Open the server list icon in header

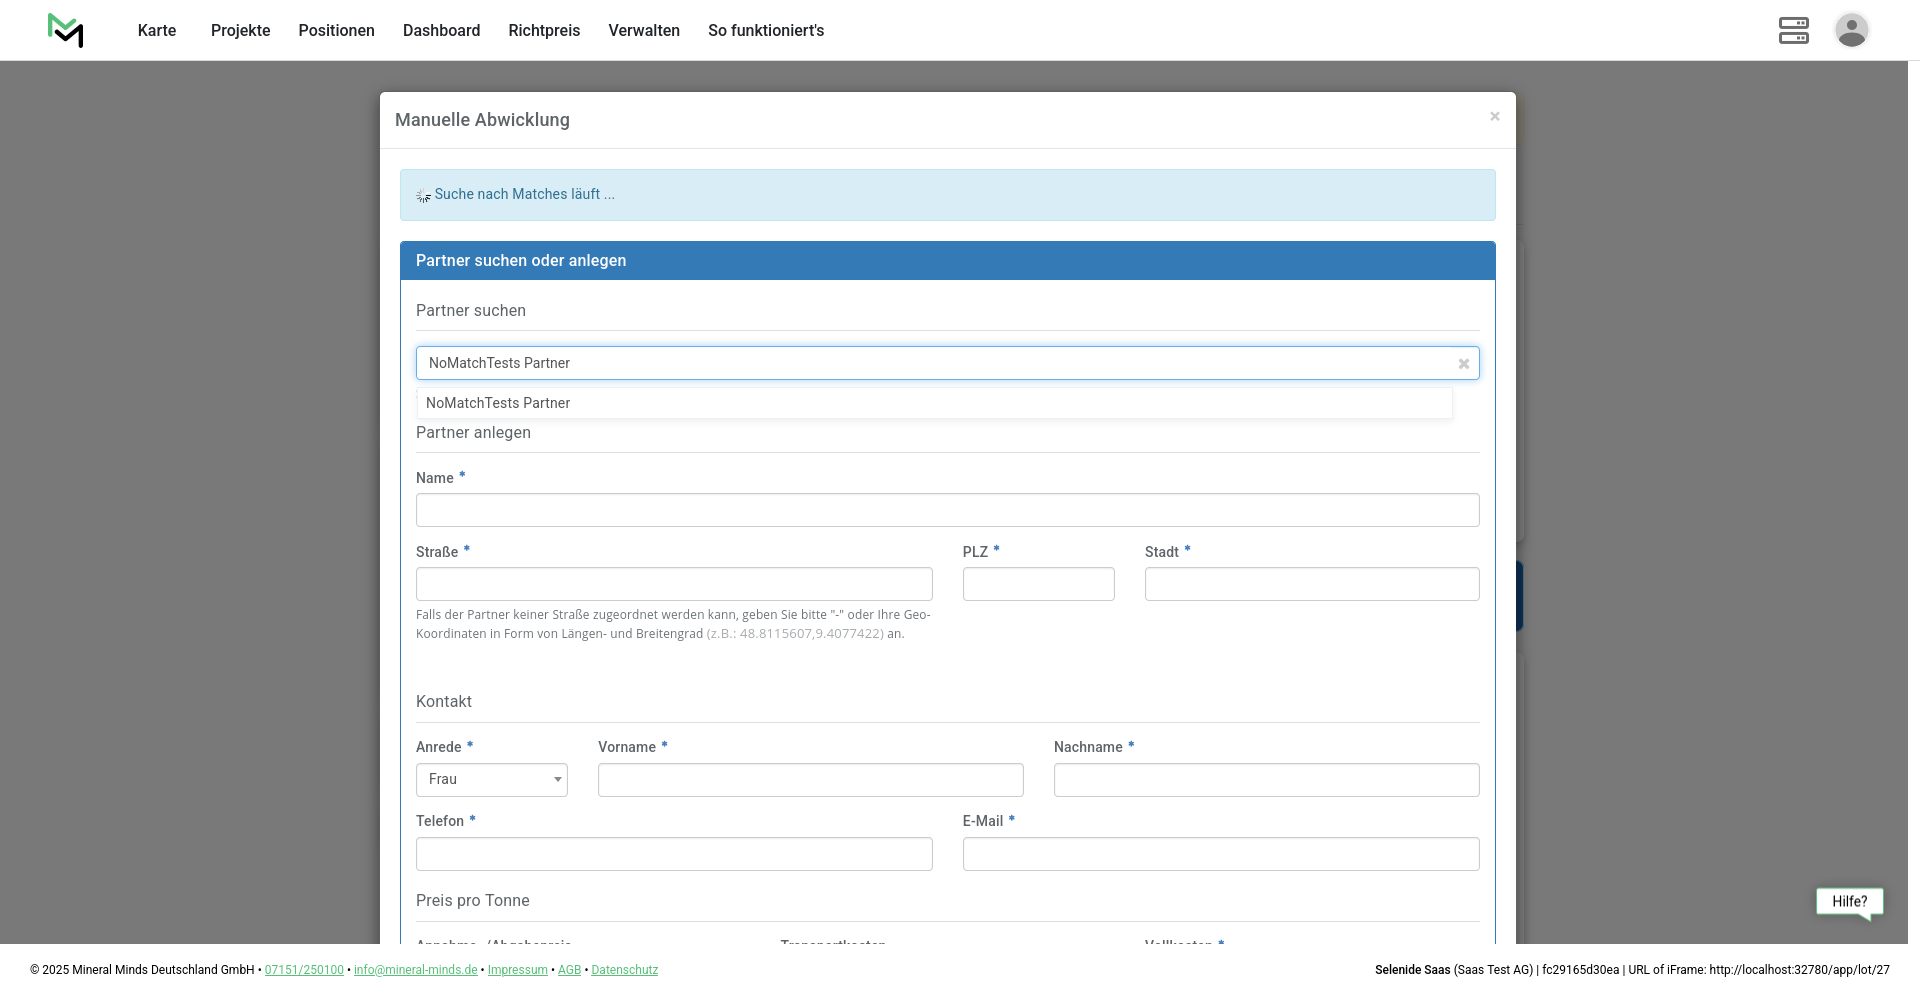1793,30
